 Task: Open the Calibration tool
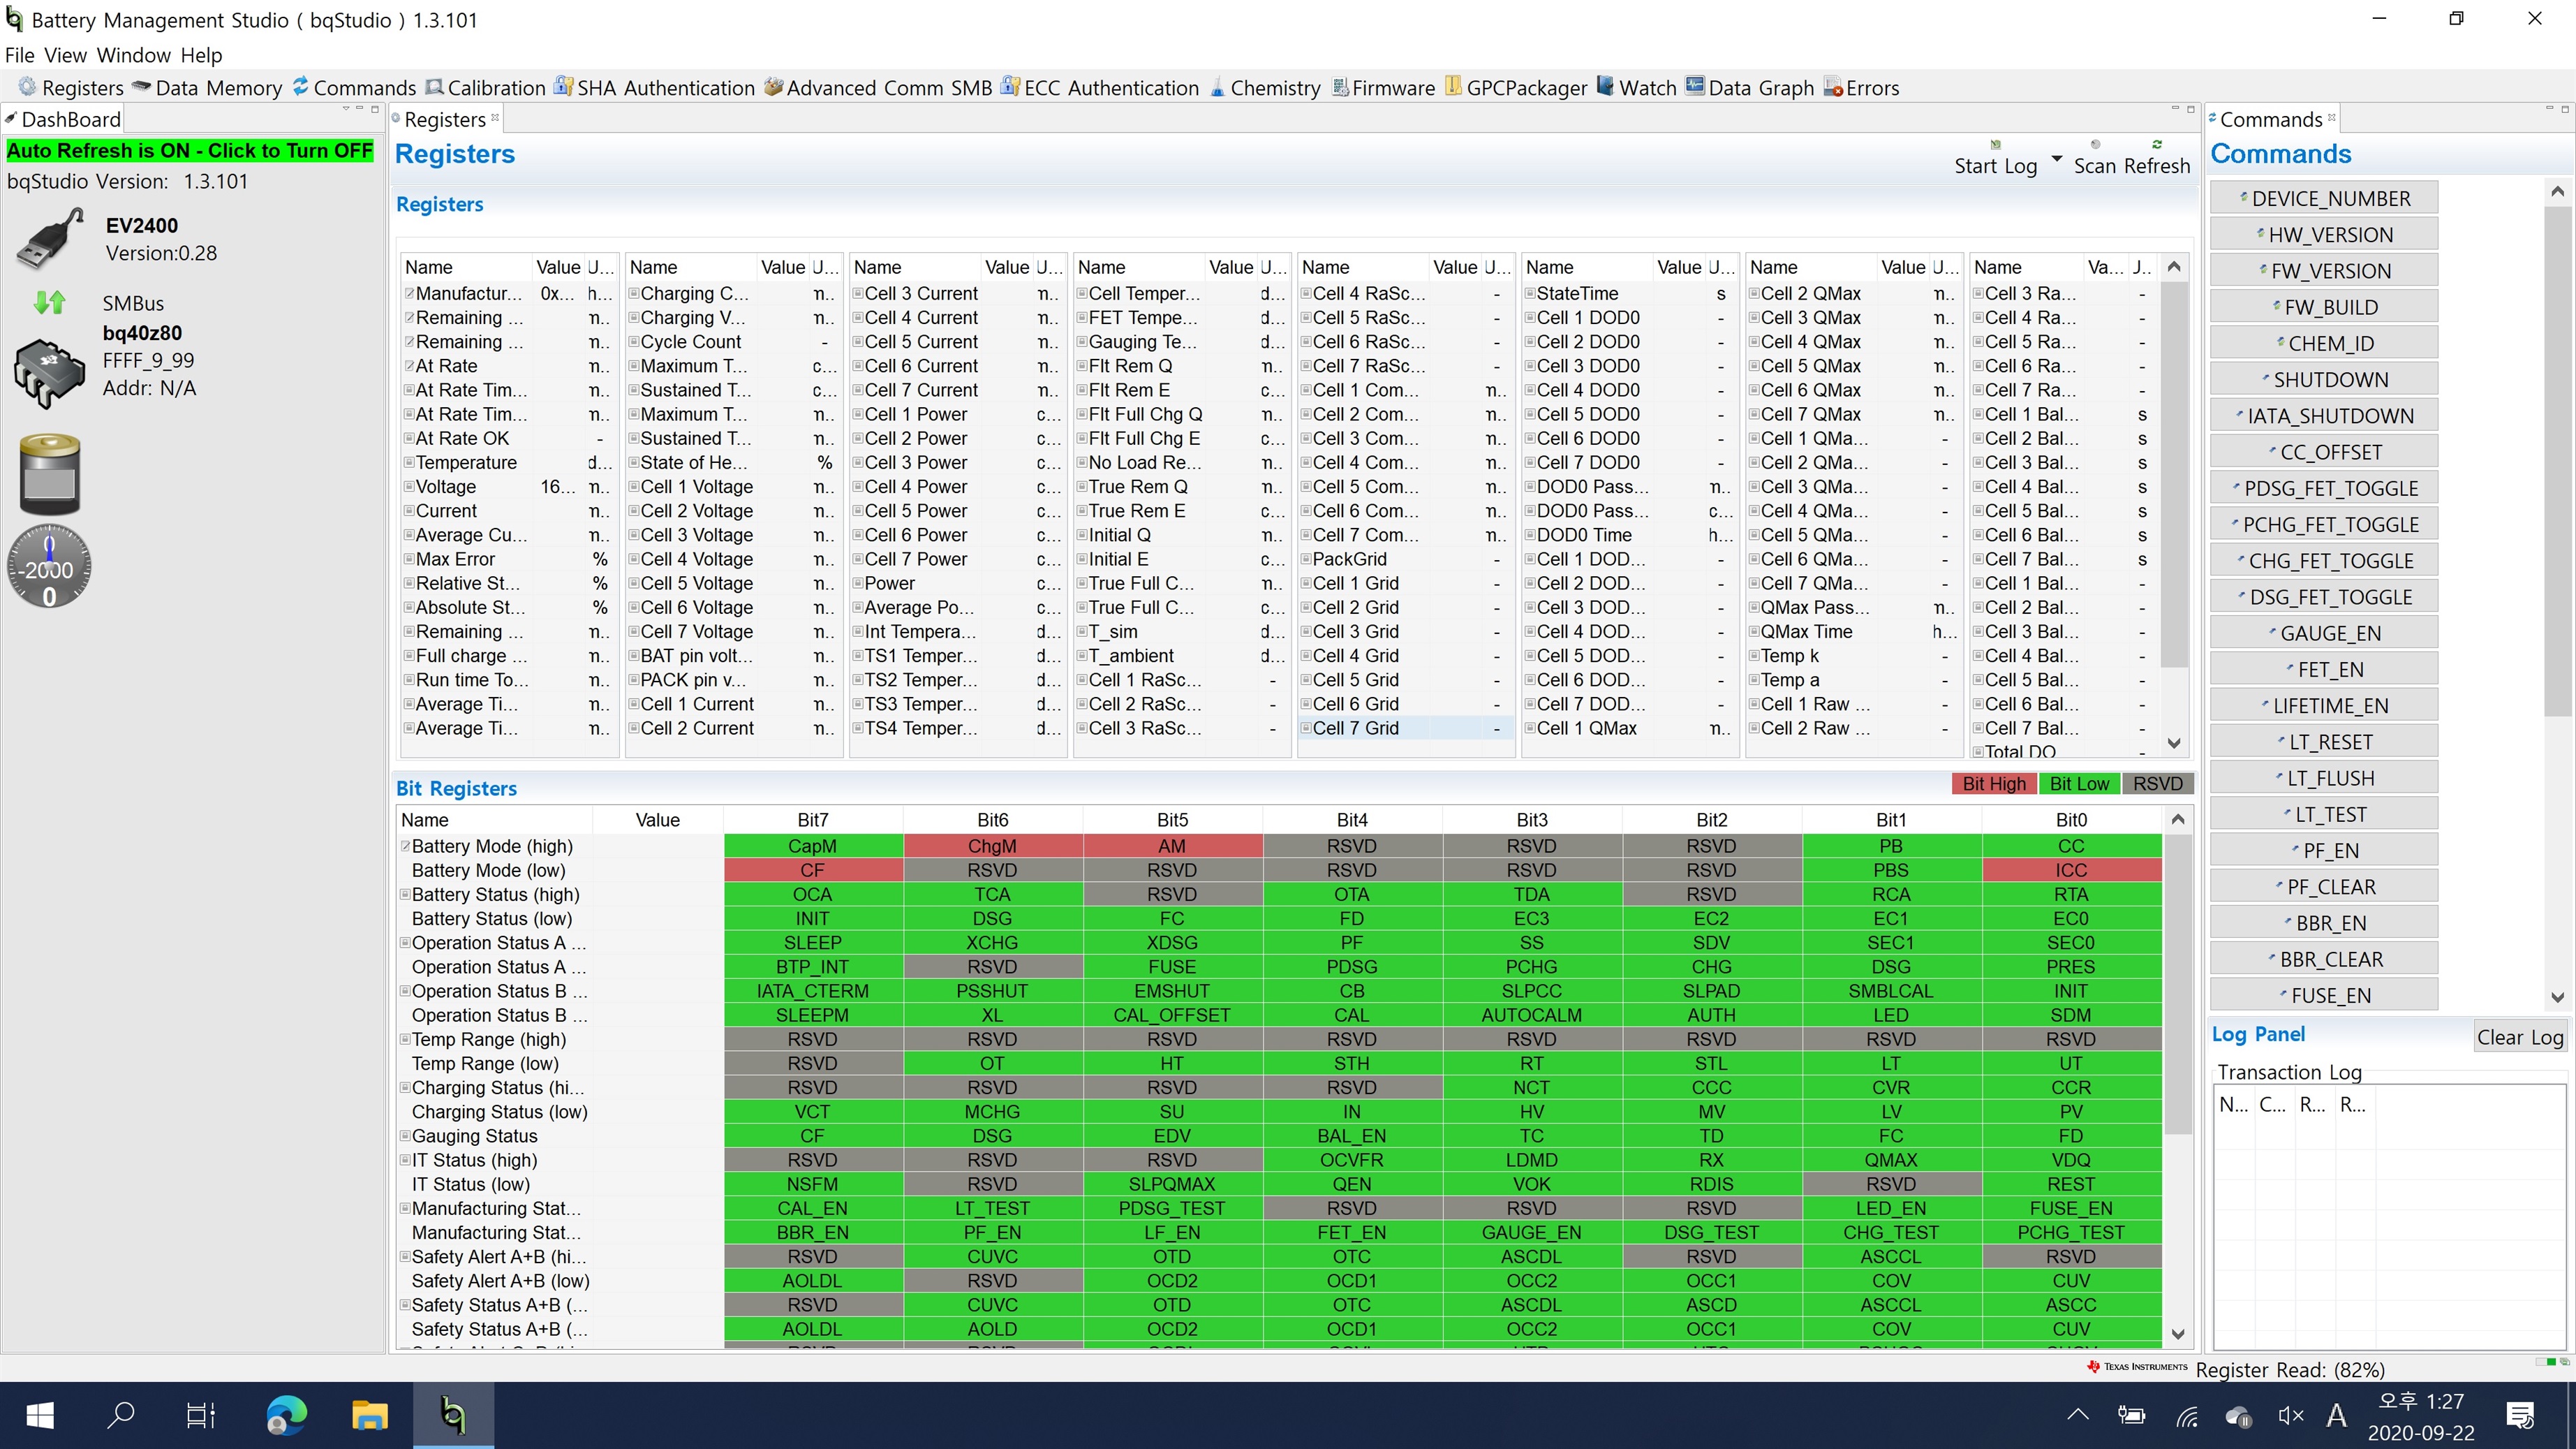pyautogui.click(x=485, y=87)
